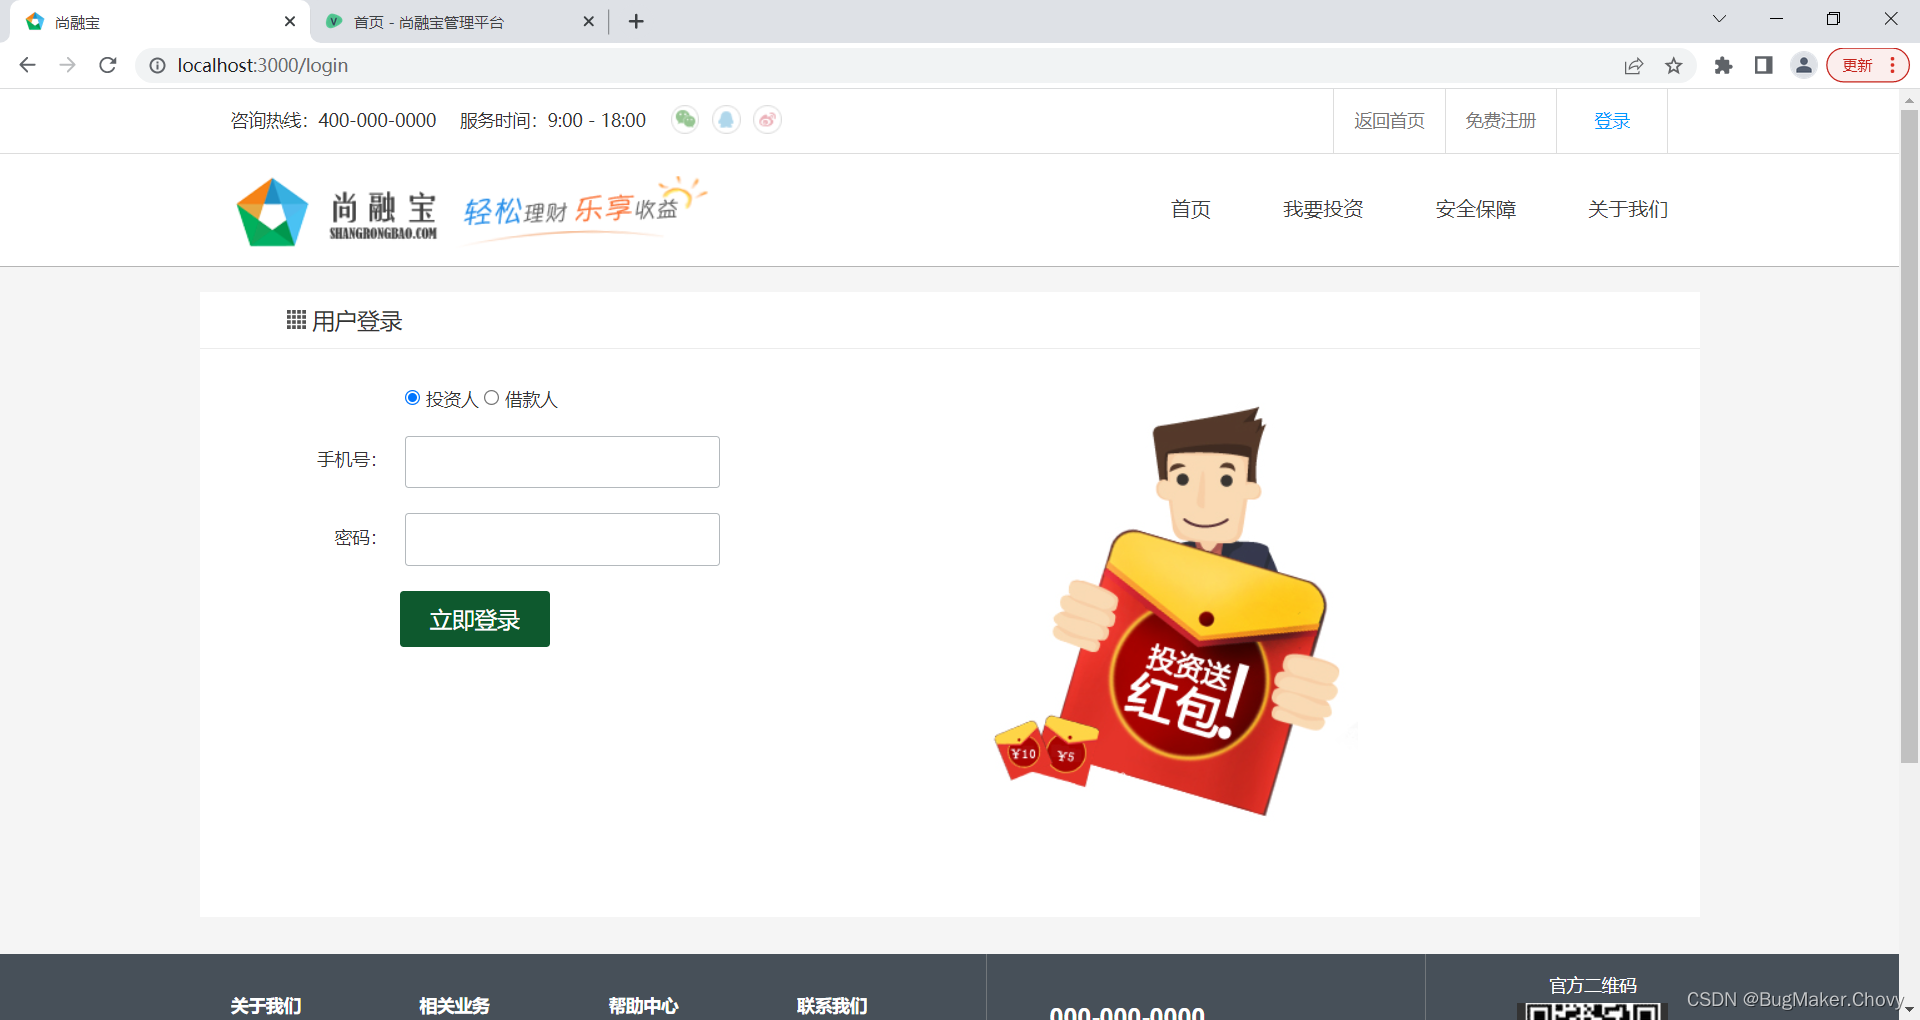1920x1020 pixels.
Task: Click the WeChat icon in the header
Action: (x=685, y=120)
